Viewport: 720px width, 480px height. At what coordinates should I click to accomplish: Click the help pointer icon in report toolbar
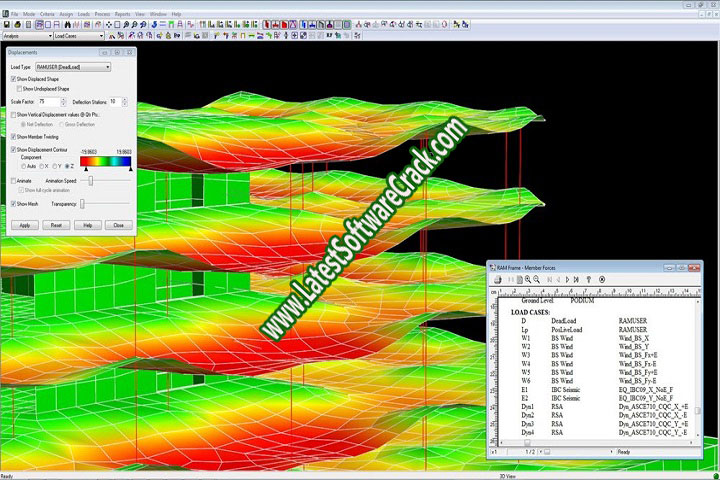click(x=589, y=279)
